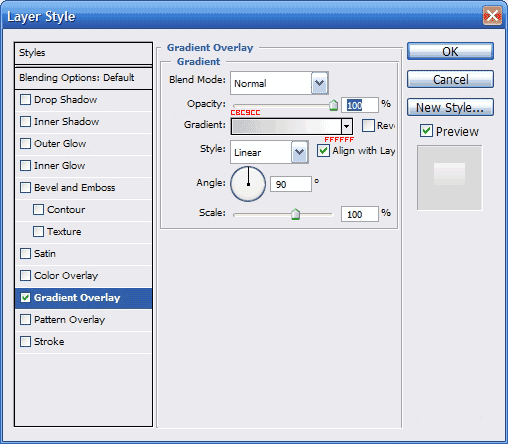Uncheck Align with Layer option

(323, 150)
